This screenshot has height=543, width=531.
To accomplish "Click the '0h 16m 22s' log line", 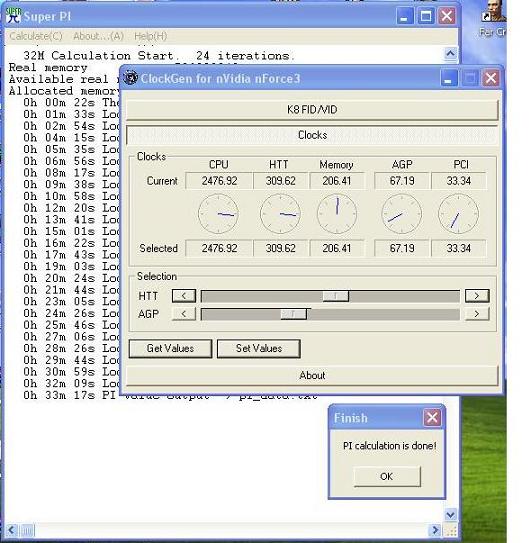I will point(71,243).
